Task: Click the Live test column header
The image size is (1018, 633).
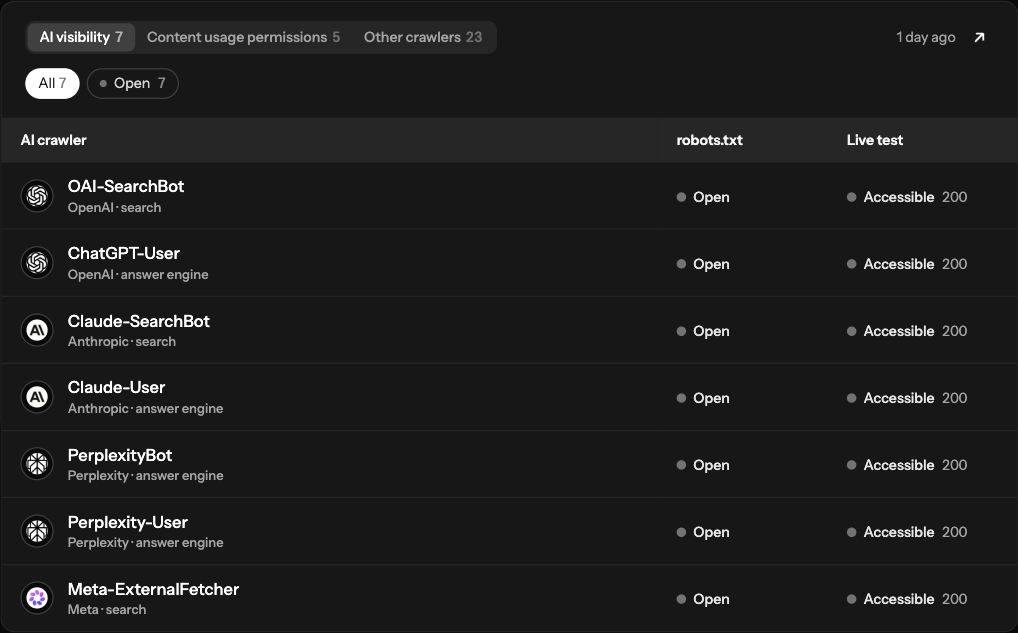Action: click(x=875, y=140)
